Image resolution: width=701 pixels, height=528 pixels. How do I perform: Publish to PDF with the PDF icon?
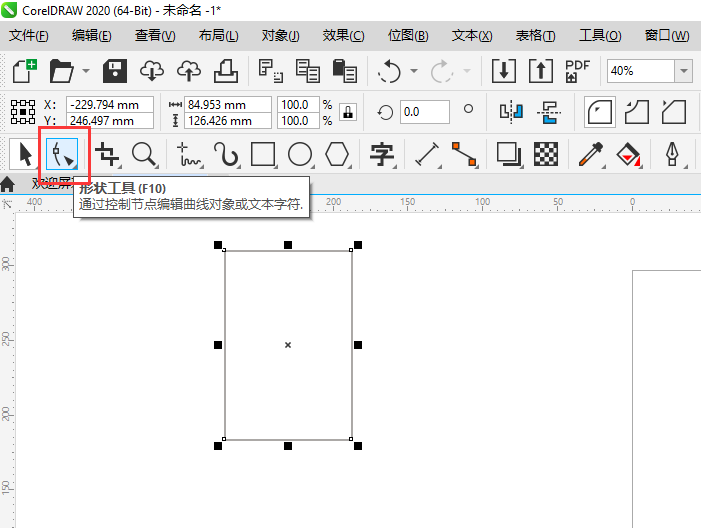577,71
